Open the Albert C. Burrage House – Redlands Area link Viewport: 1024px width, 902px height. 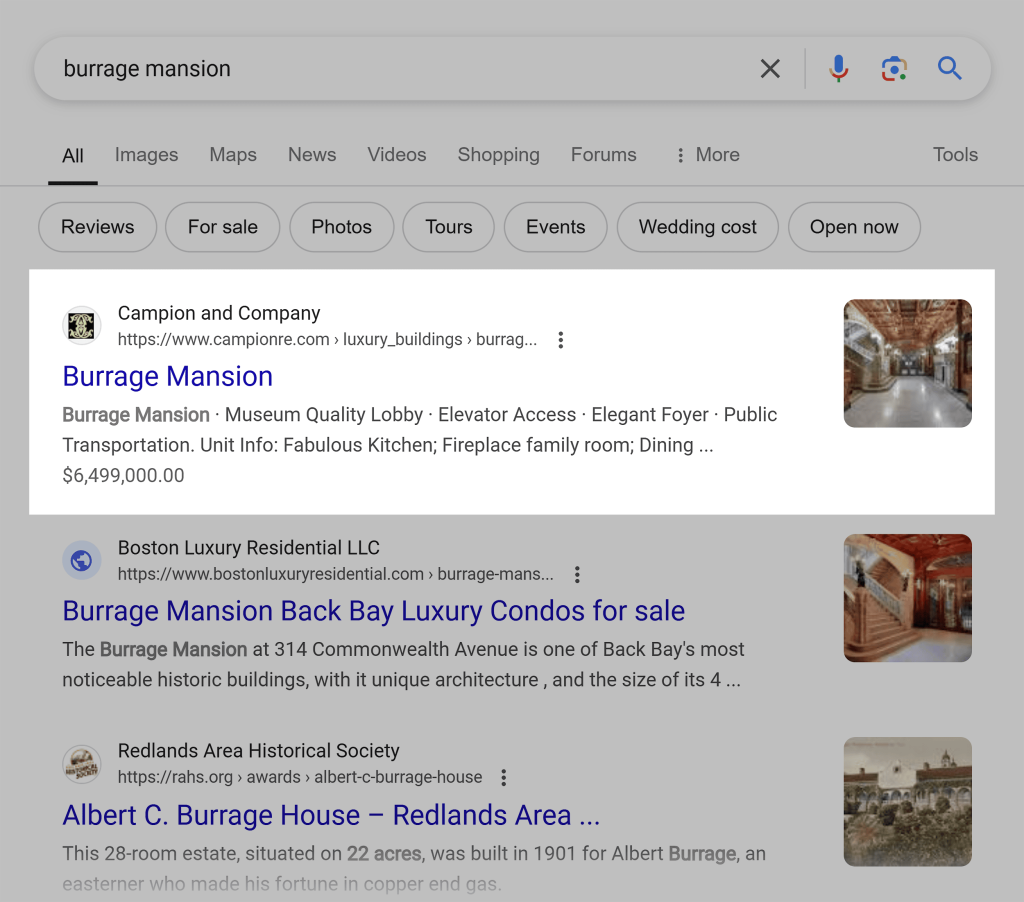[x=331, y=815]
